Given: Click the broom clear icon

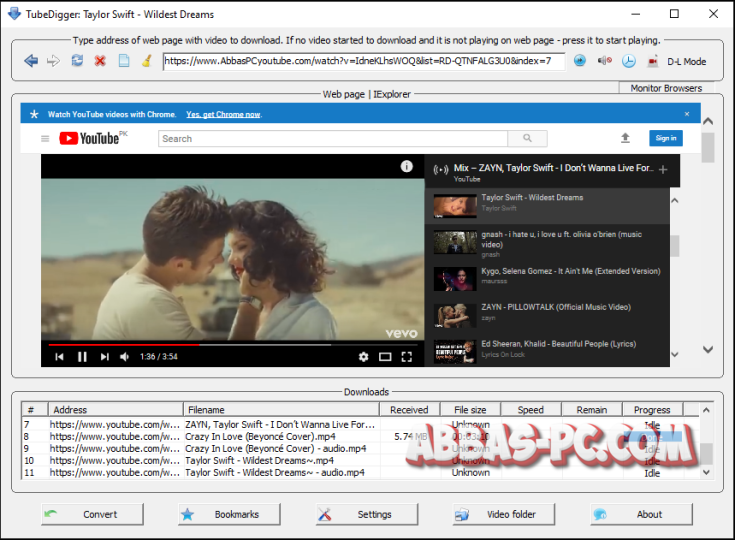Looking at the screenshot, I should coord(146,61).
